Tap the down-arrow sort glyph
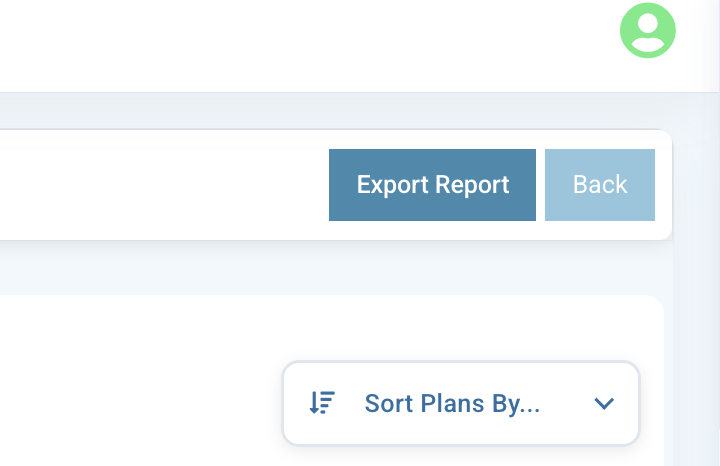This screenshot has height=466, width=720. coord(322,403)
